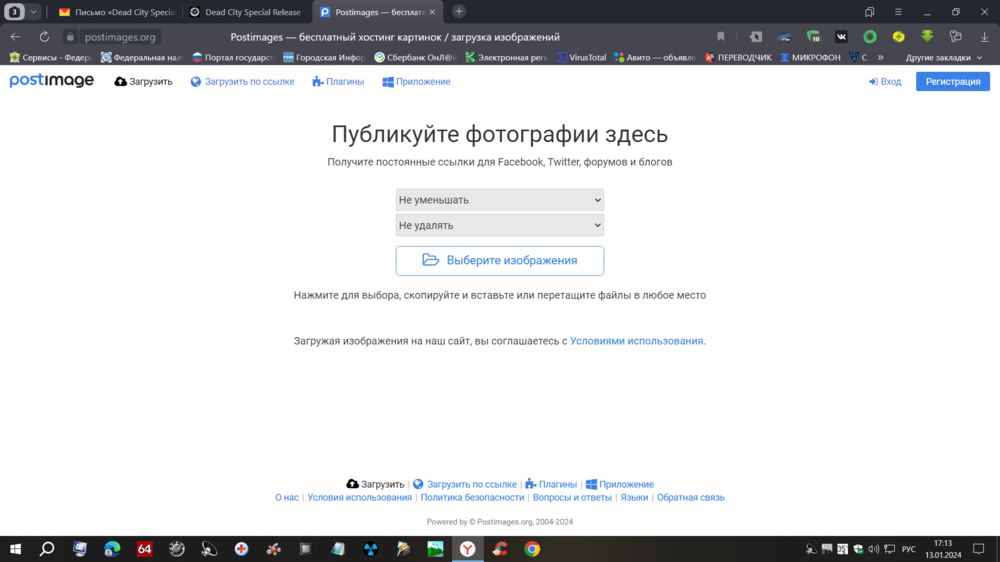The image size is (1000, 562).
Task: Open Загрузить in the top navigation
Action: click(143, 82)
